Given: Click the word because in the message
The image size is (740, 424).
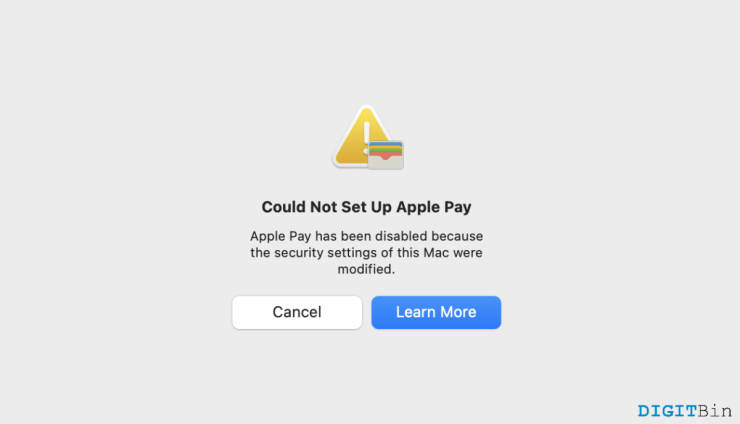Looking at the screenshot, I should pos(457,236).
